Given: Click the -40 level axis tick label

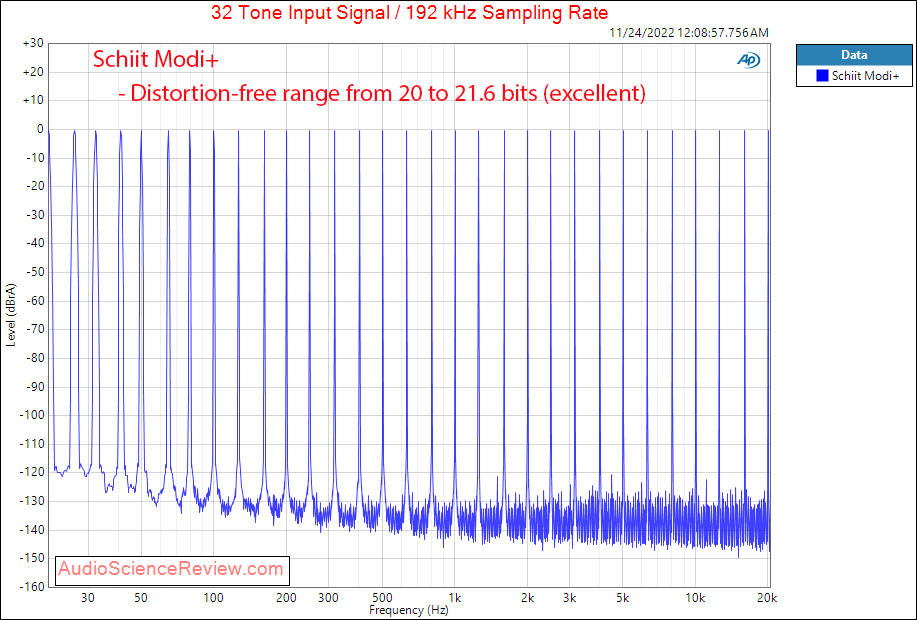Looking at the screenshot, I should (34, 243).
